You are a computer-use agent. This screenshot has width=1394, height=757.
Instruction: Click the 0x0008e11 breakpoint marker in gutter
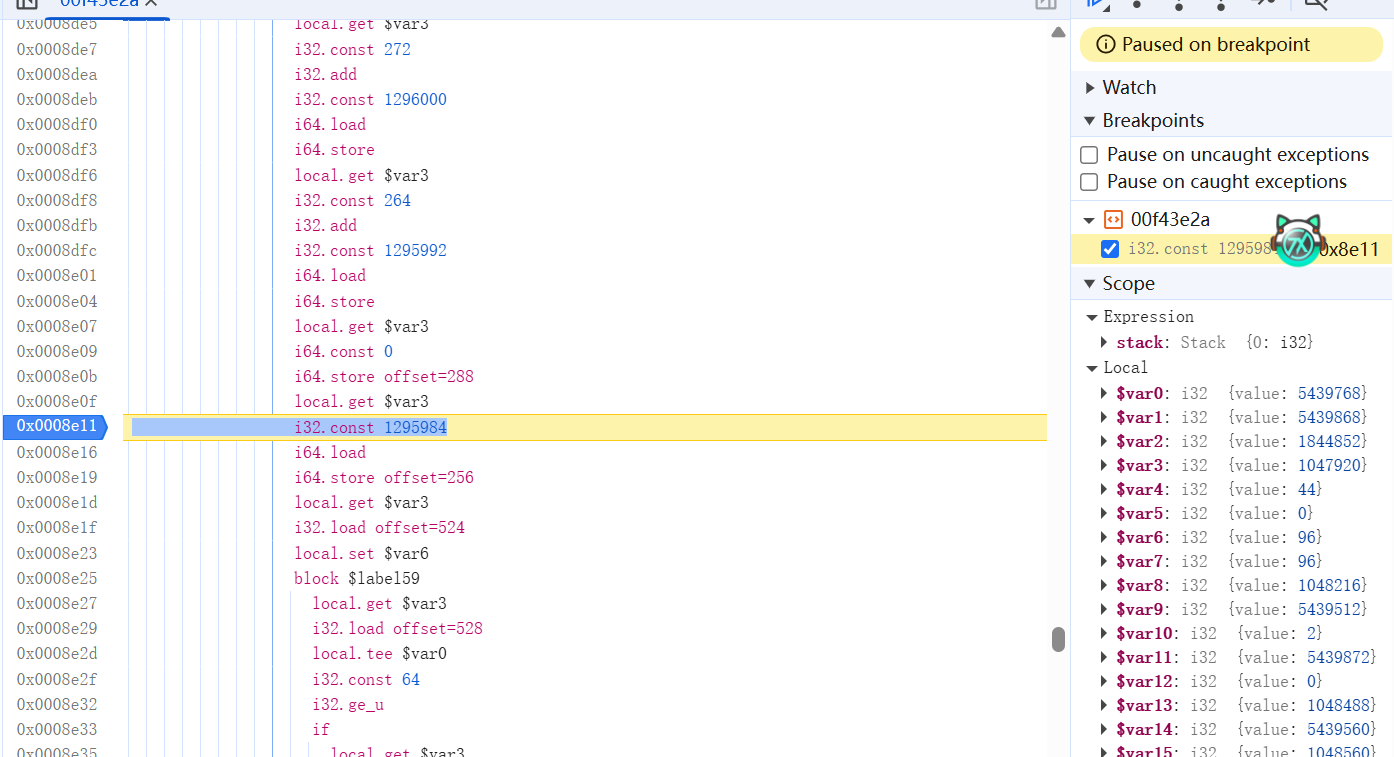[56, 427]
